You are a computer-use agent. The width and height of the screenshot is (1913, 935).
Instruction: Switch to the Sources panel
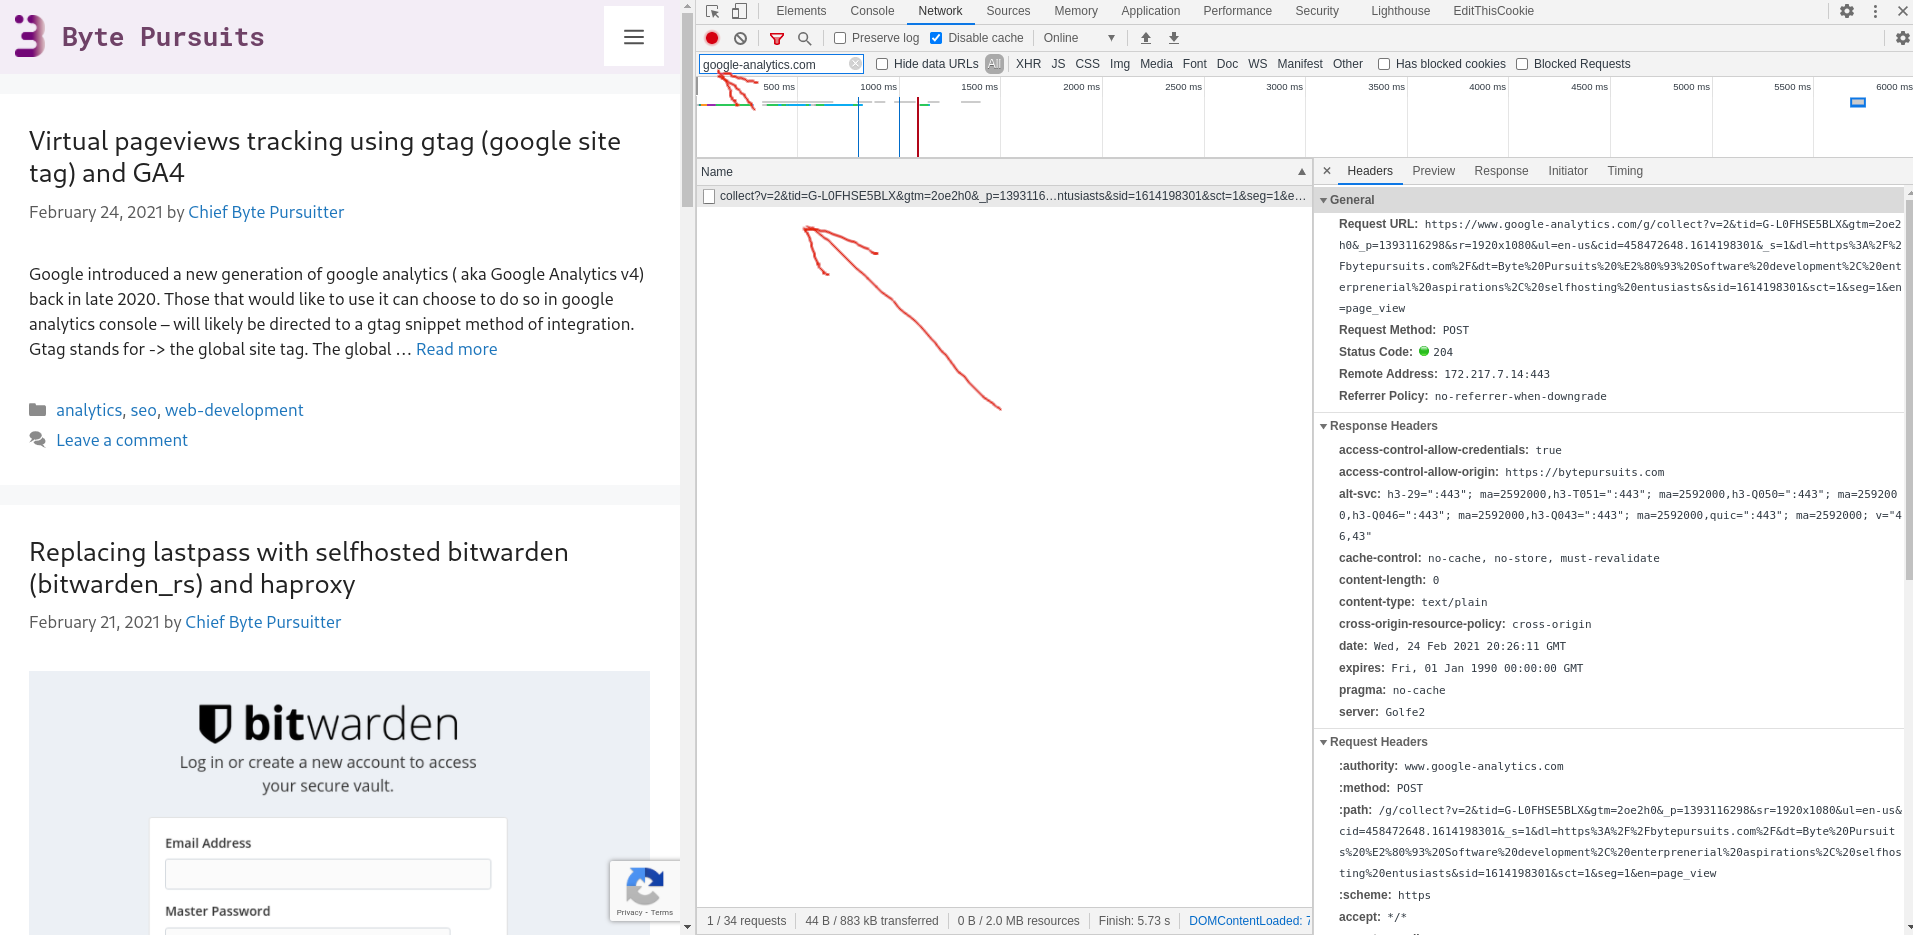1007,11
